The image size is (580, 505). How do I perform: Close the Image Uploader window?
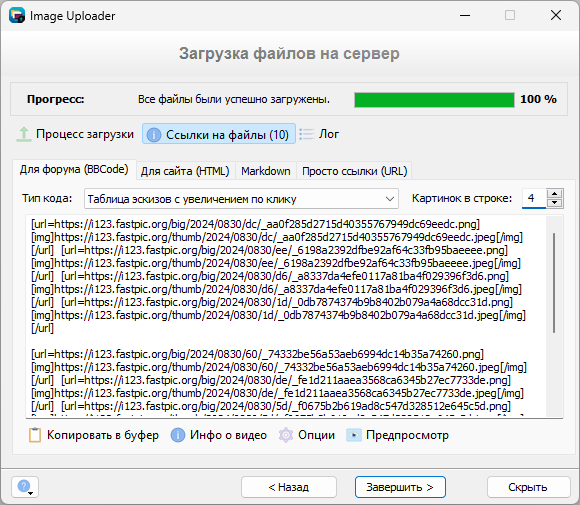tap(556, 15)
